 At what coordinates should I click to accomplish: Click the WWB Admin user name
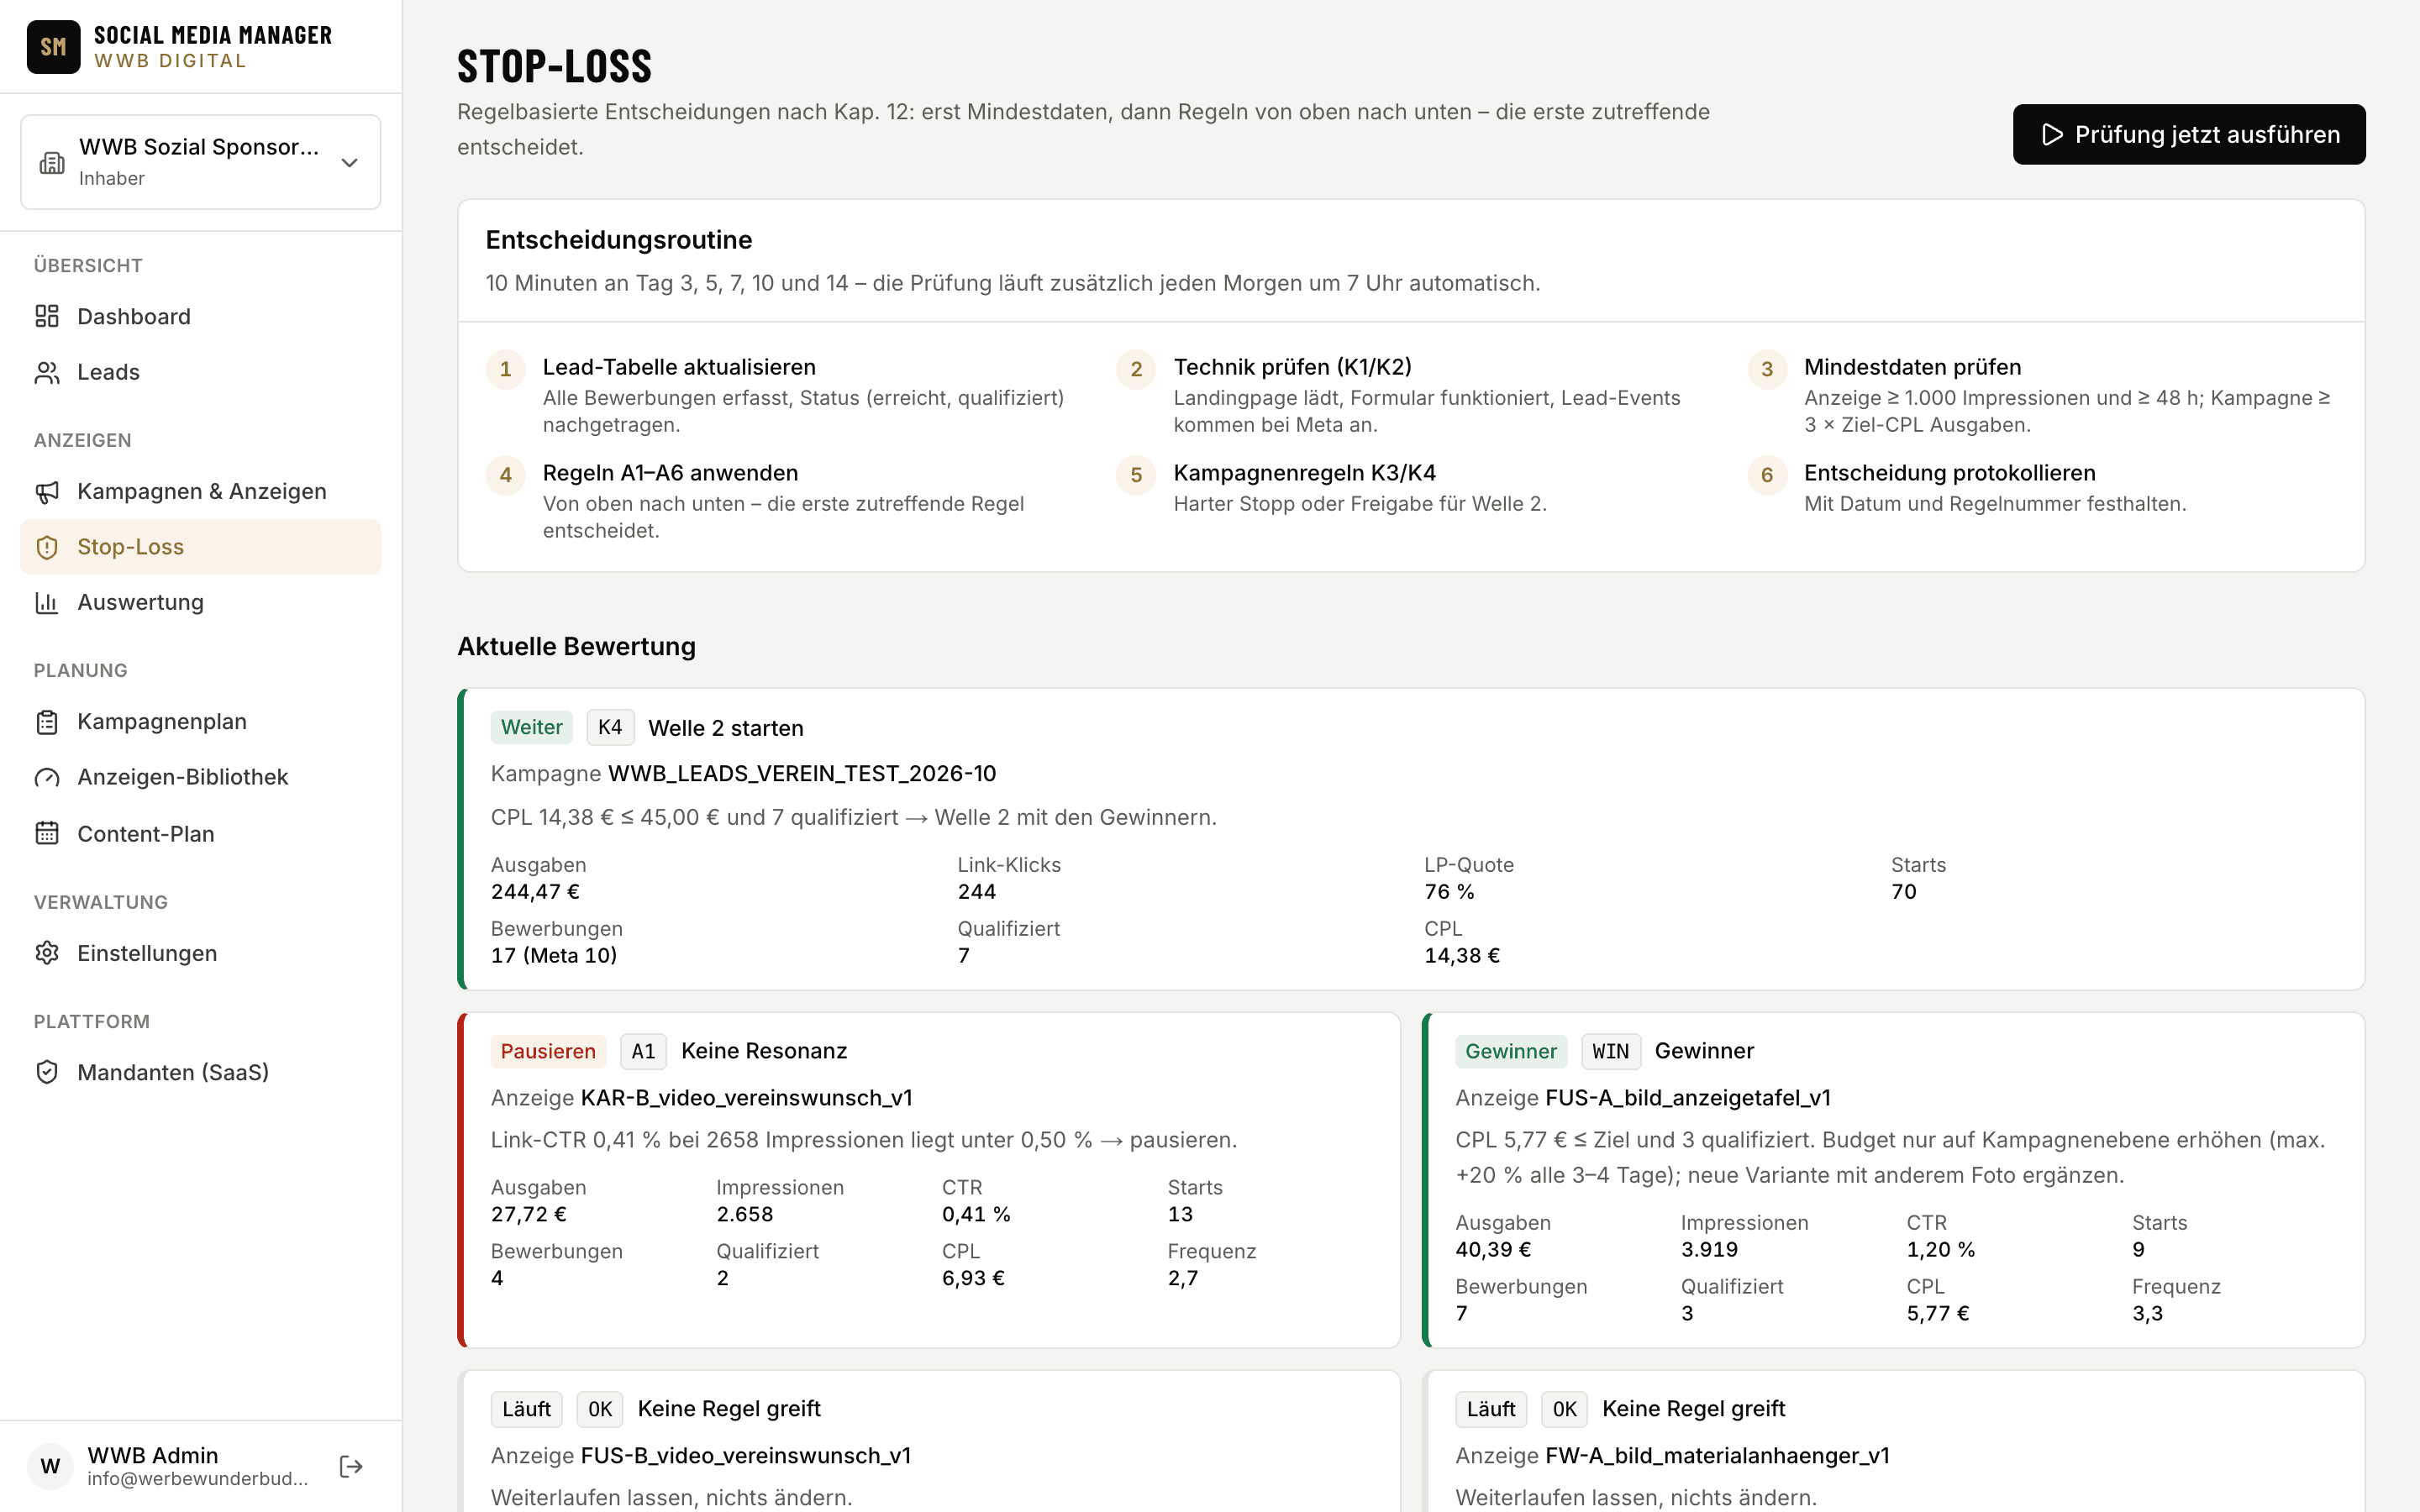[x=152, y=1455]
